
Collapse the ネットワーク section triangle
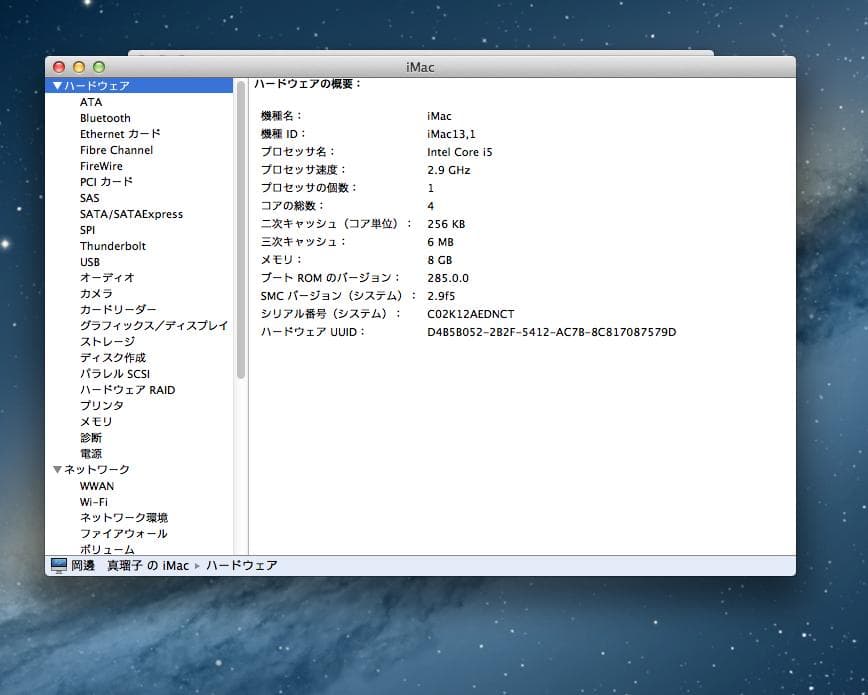pyautogui.click(x=57, y=469)
